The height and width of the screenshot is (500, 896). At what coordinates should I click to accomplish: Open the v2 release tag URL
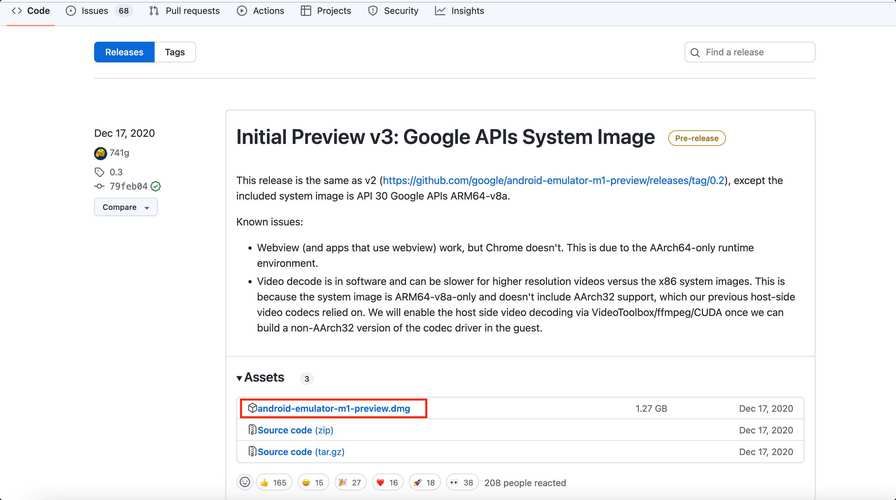pyautogui.click(x=554, y=180)
